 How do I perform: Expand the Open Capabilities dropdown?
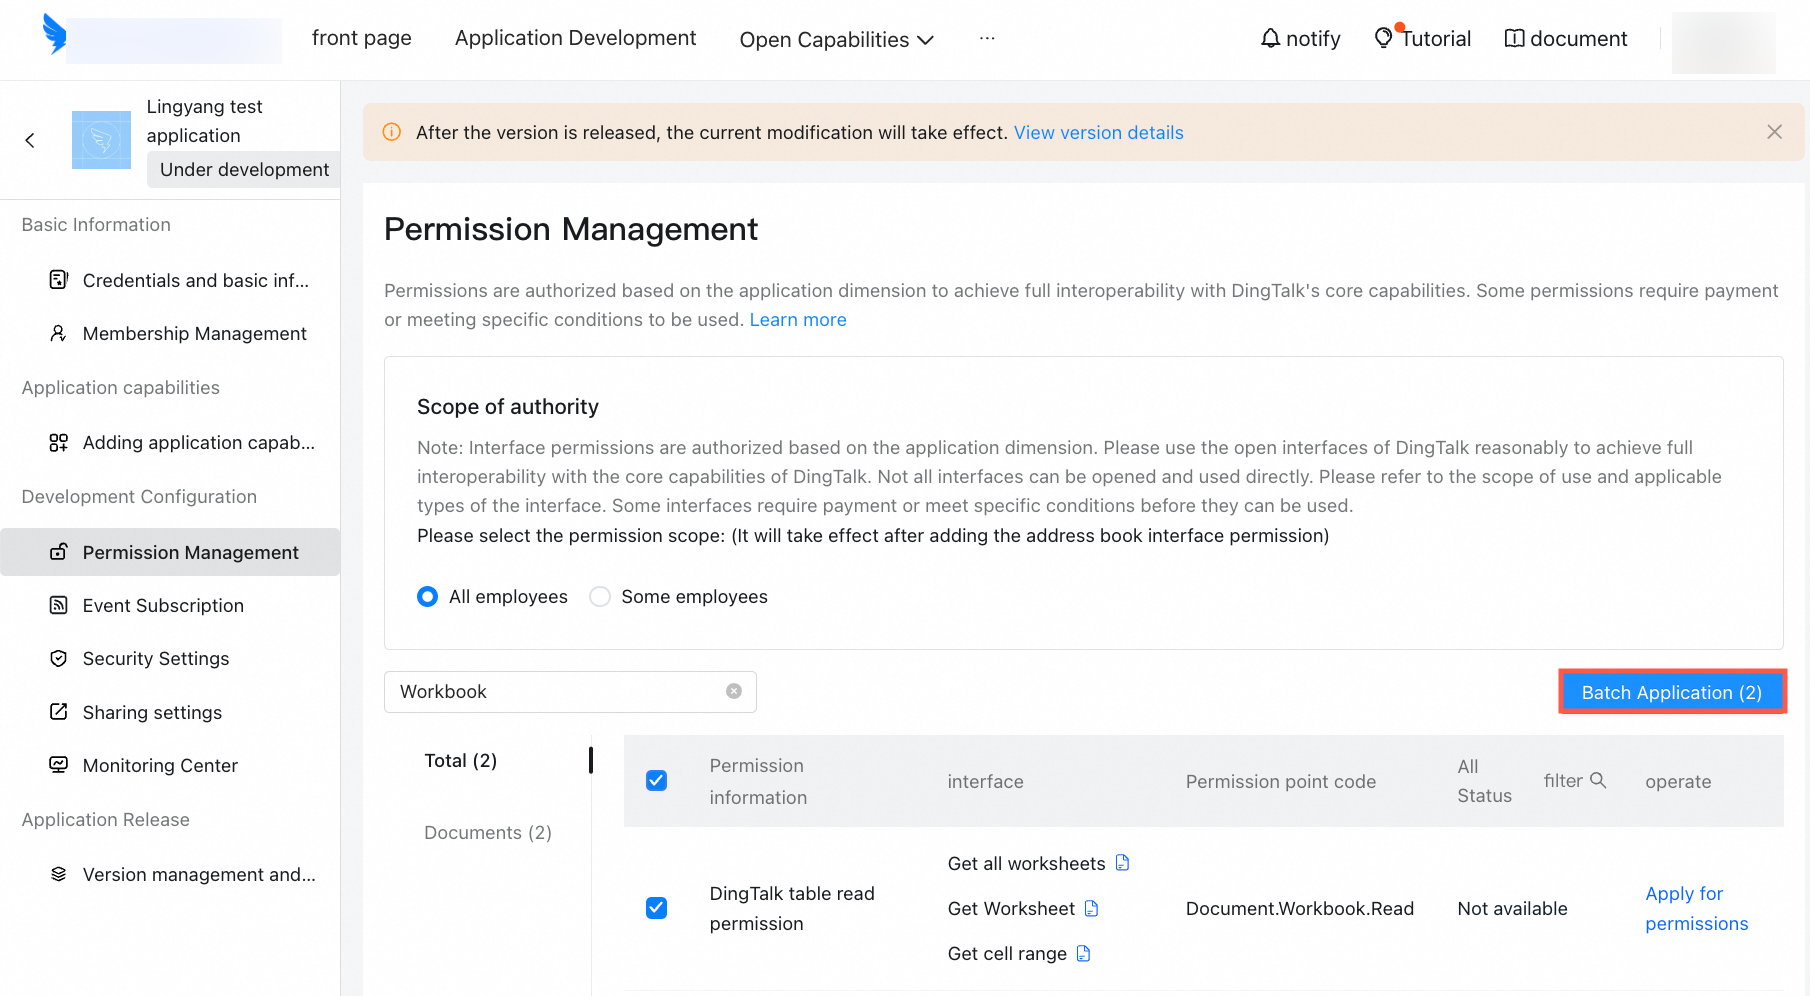tap(836, 39)
